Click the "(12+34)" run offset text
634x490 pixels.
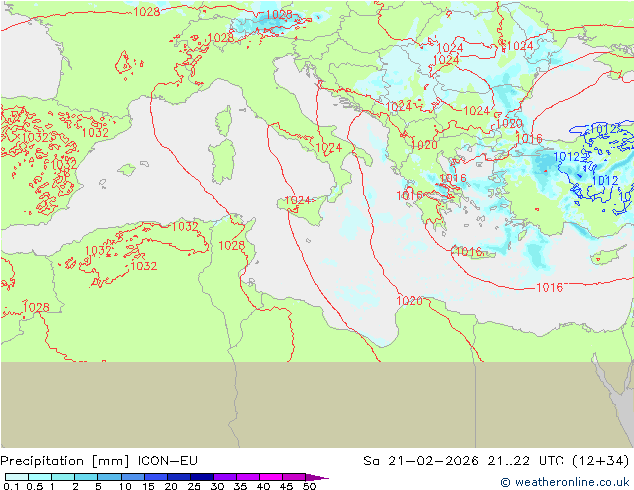tap(601, 461)
